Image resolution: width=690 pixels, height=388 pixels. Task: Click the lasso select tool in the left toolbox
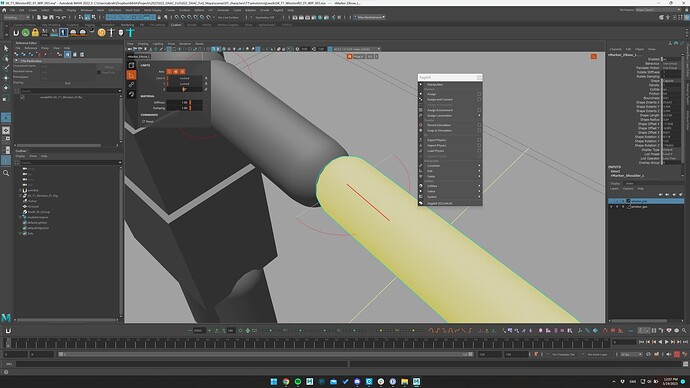(x=6, y=58)
